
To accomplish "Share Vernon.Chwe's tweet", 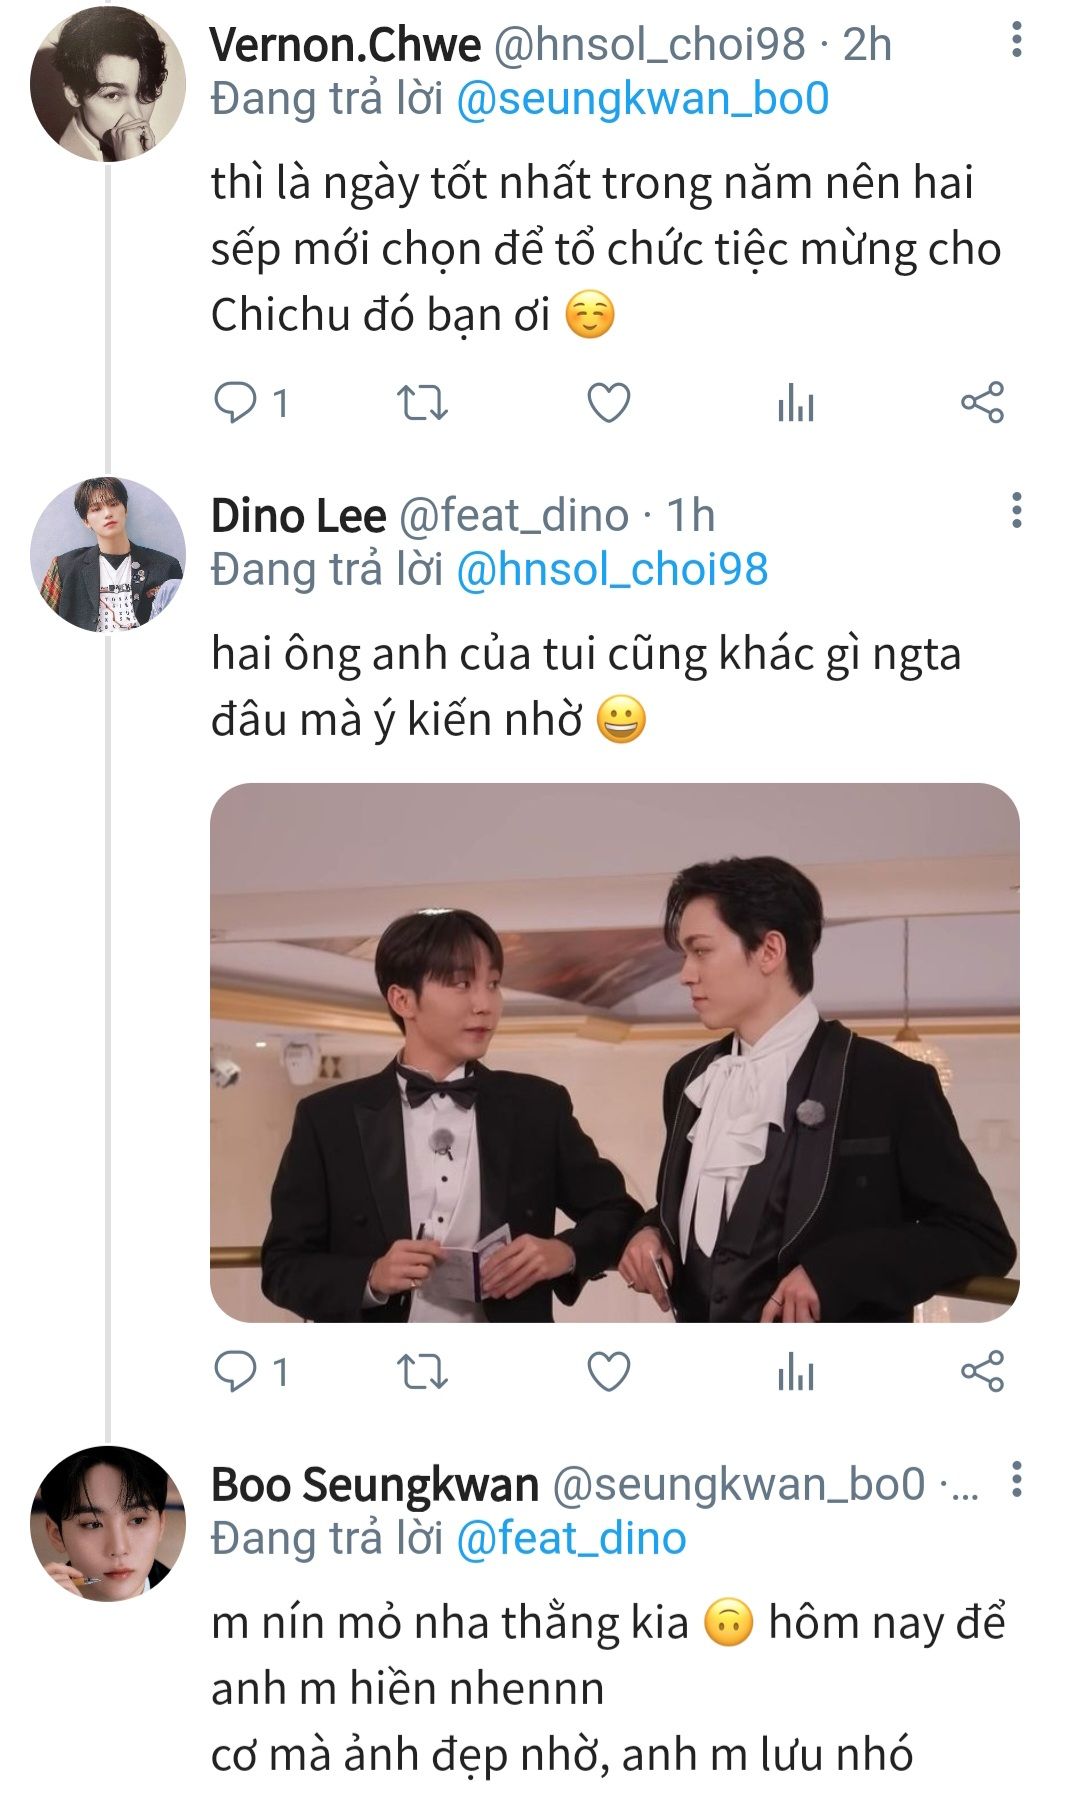I will [982, 403].
